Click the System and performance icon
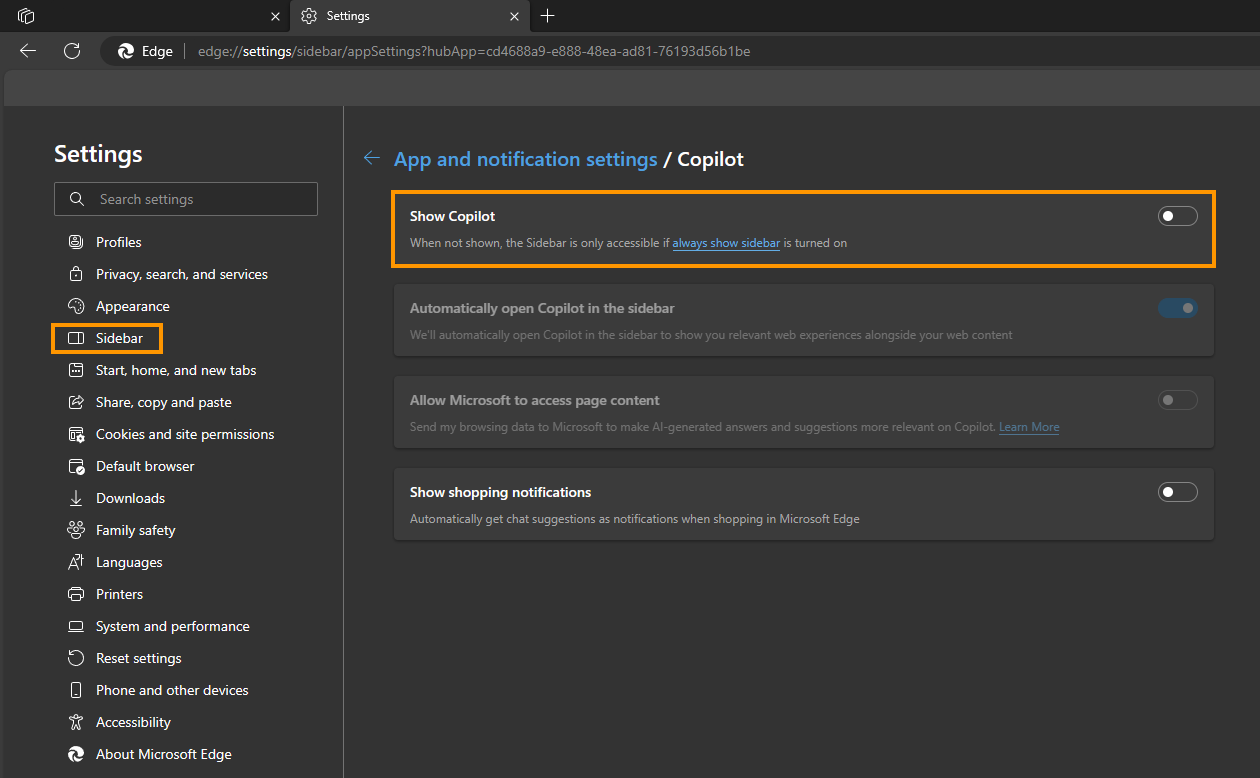 76,626
